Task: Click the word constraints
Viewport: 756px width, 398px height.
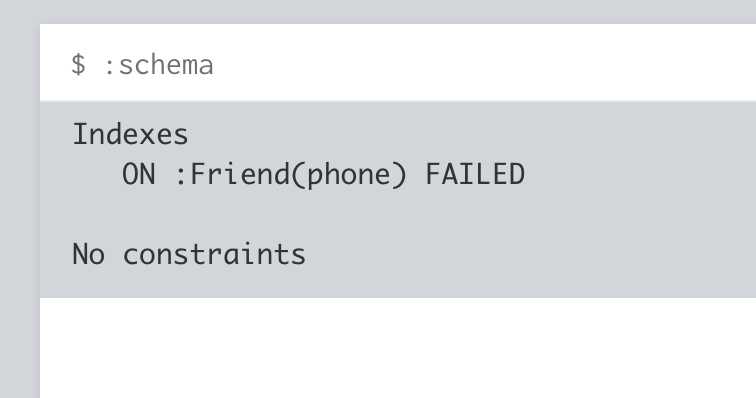Action: click(214, 254)
